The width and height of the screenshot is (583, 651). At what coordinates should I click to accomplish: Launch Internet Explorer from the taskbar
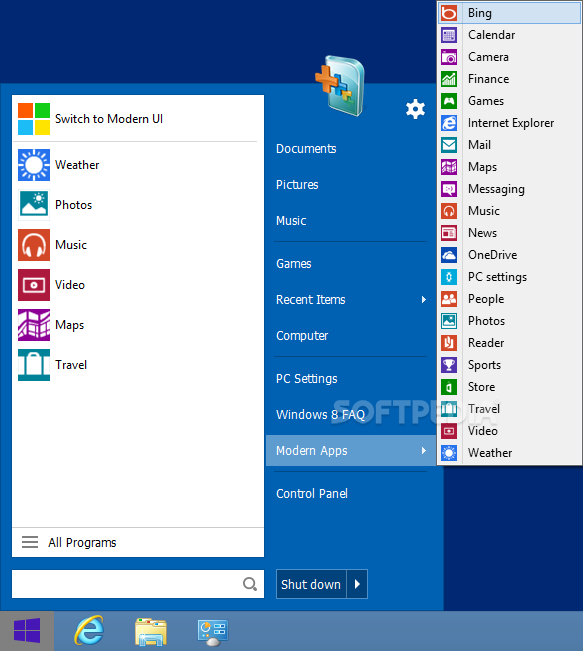point(89,631)
